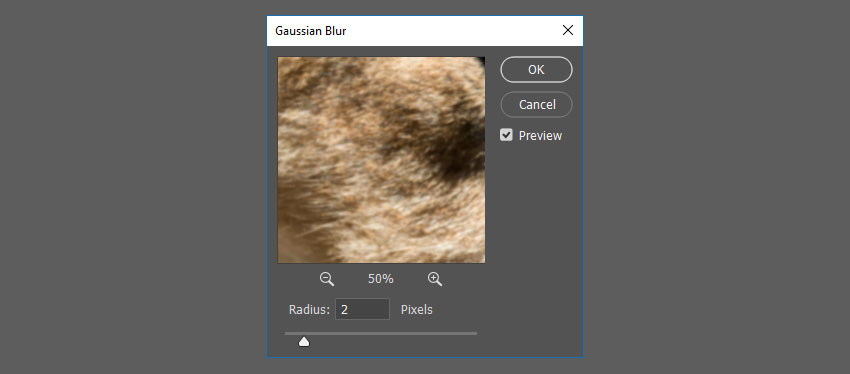The width and height of the screenshot is (850, 374).
Task: Click the 50% zoom level text
Action: [381, 279]
